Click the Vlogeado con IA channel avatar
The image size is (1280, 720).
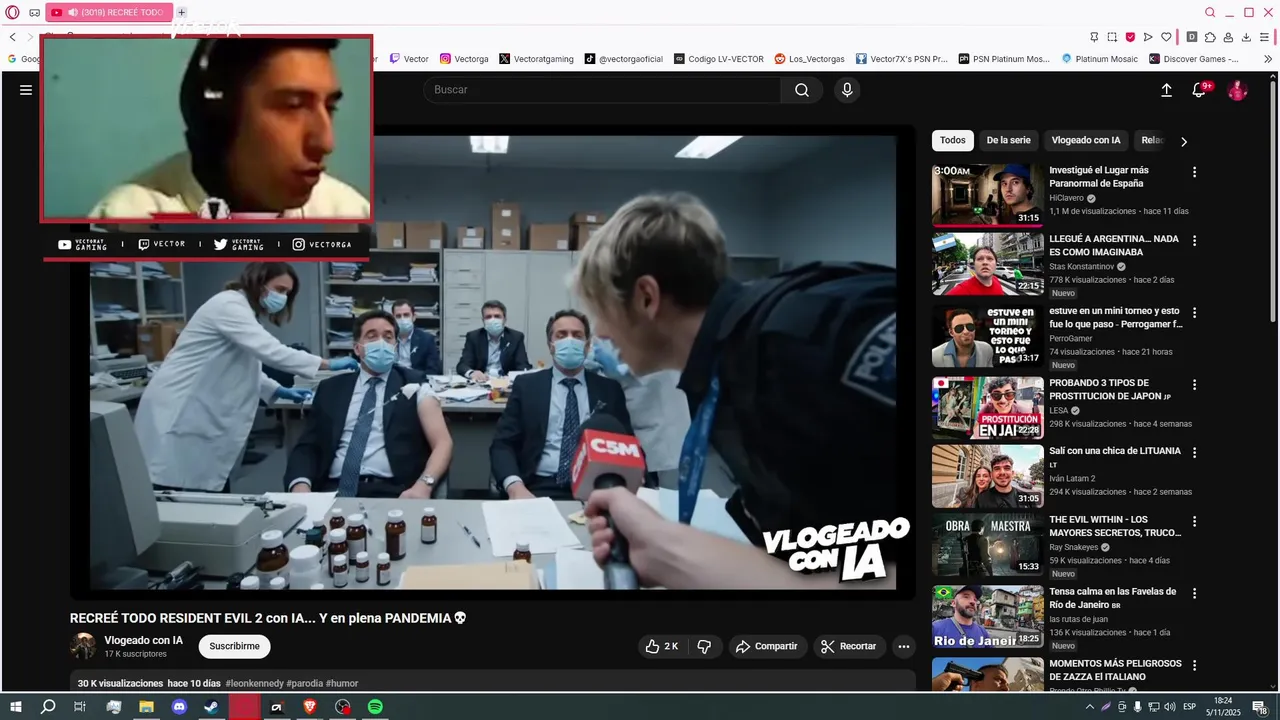83,647
